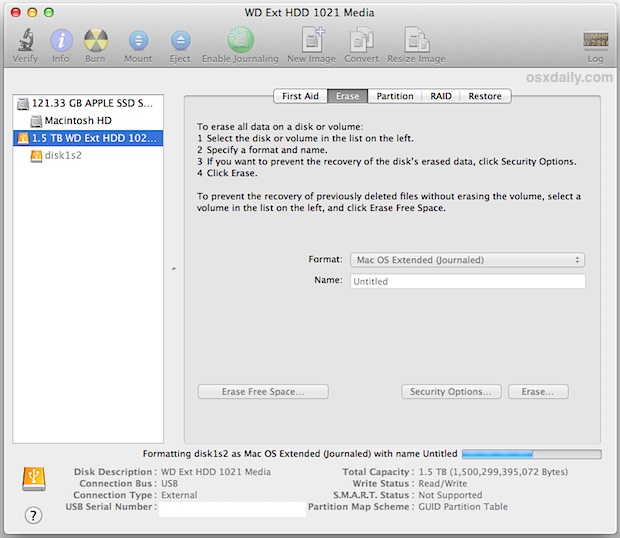
Task: Click the 'Formatting disk1s2' status message
Action: tap(300, 454)
